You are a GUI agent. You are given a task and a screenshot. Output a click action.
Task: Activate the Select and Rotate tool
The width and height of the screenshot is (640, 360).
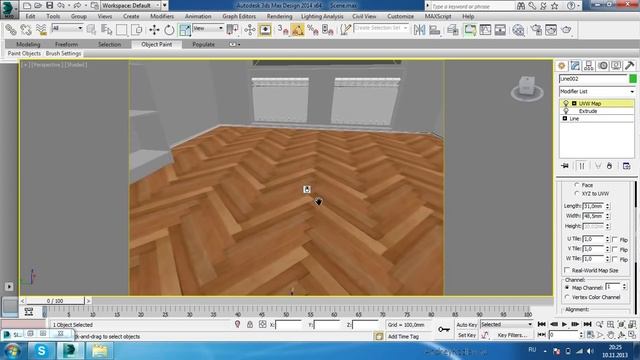coord(169,30)
